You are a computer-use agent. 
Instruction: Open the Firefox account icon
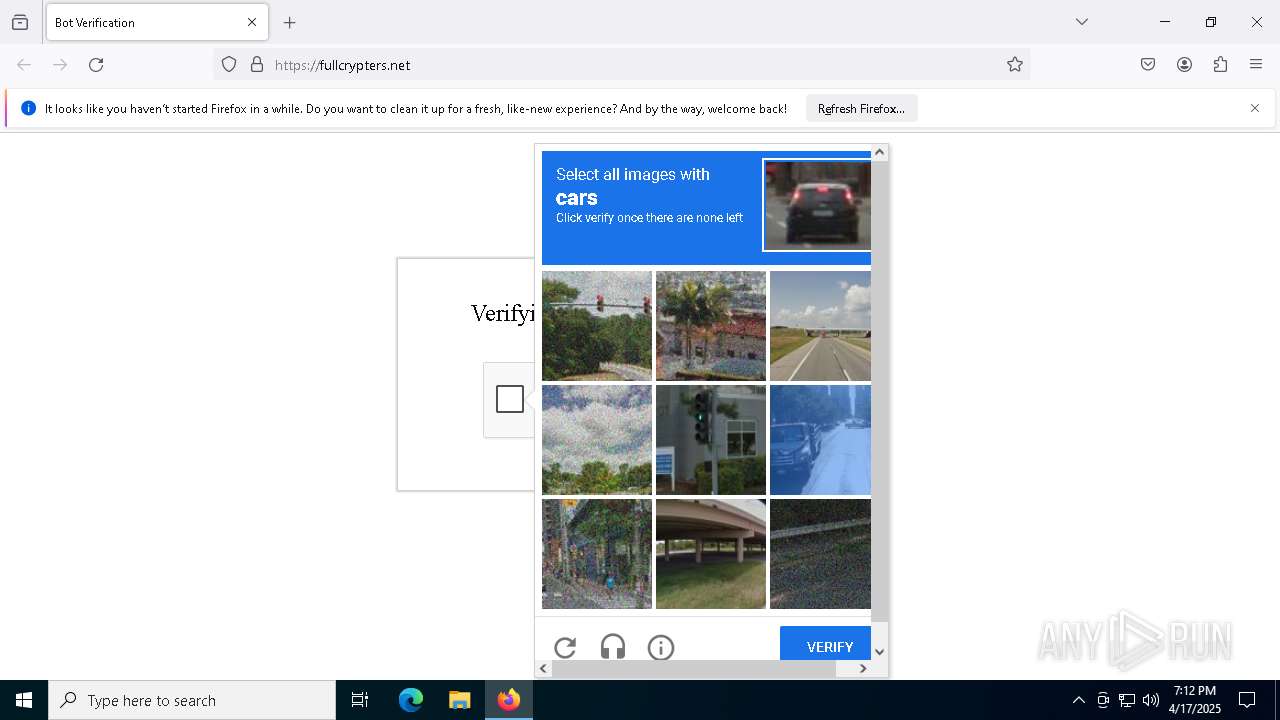1184,65
